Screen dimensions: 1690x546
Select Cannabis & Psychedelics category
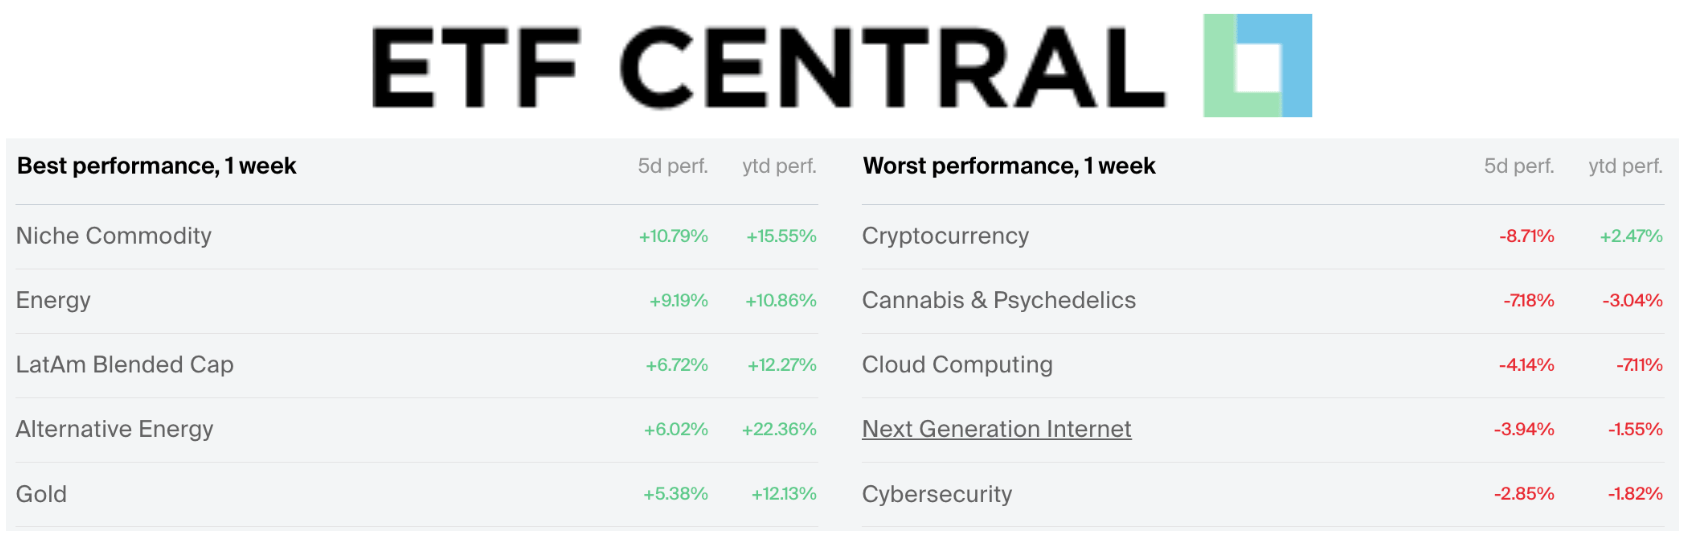(999, 300)
